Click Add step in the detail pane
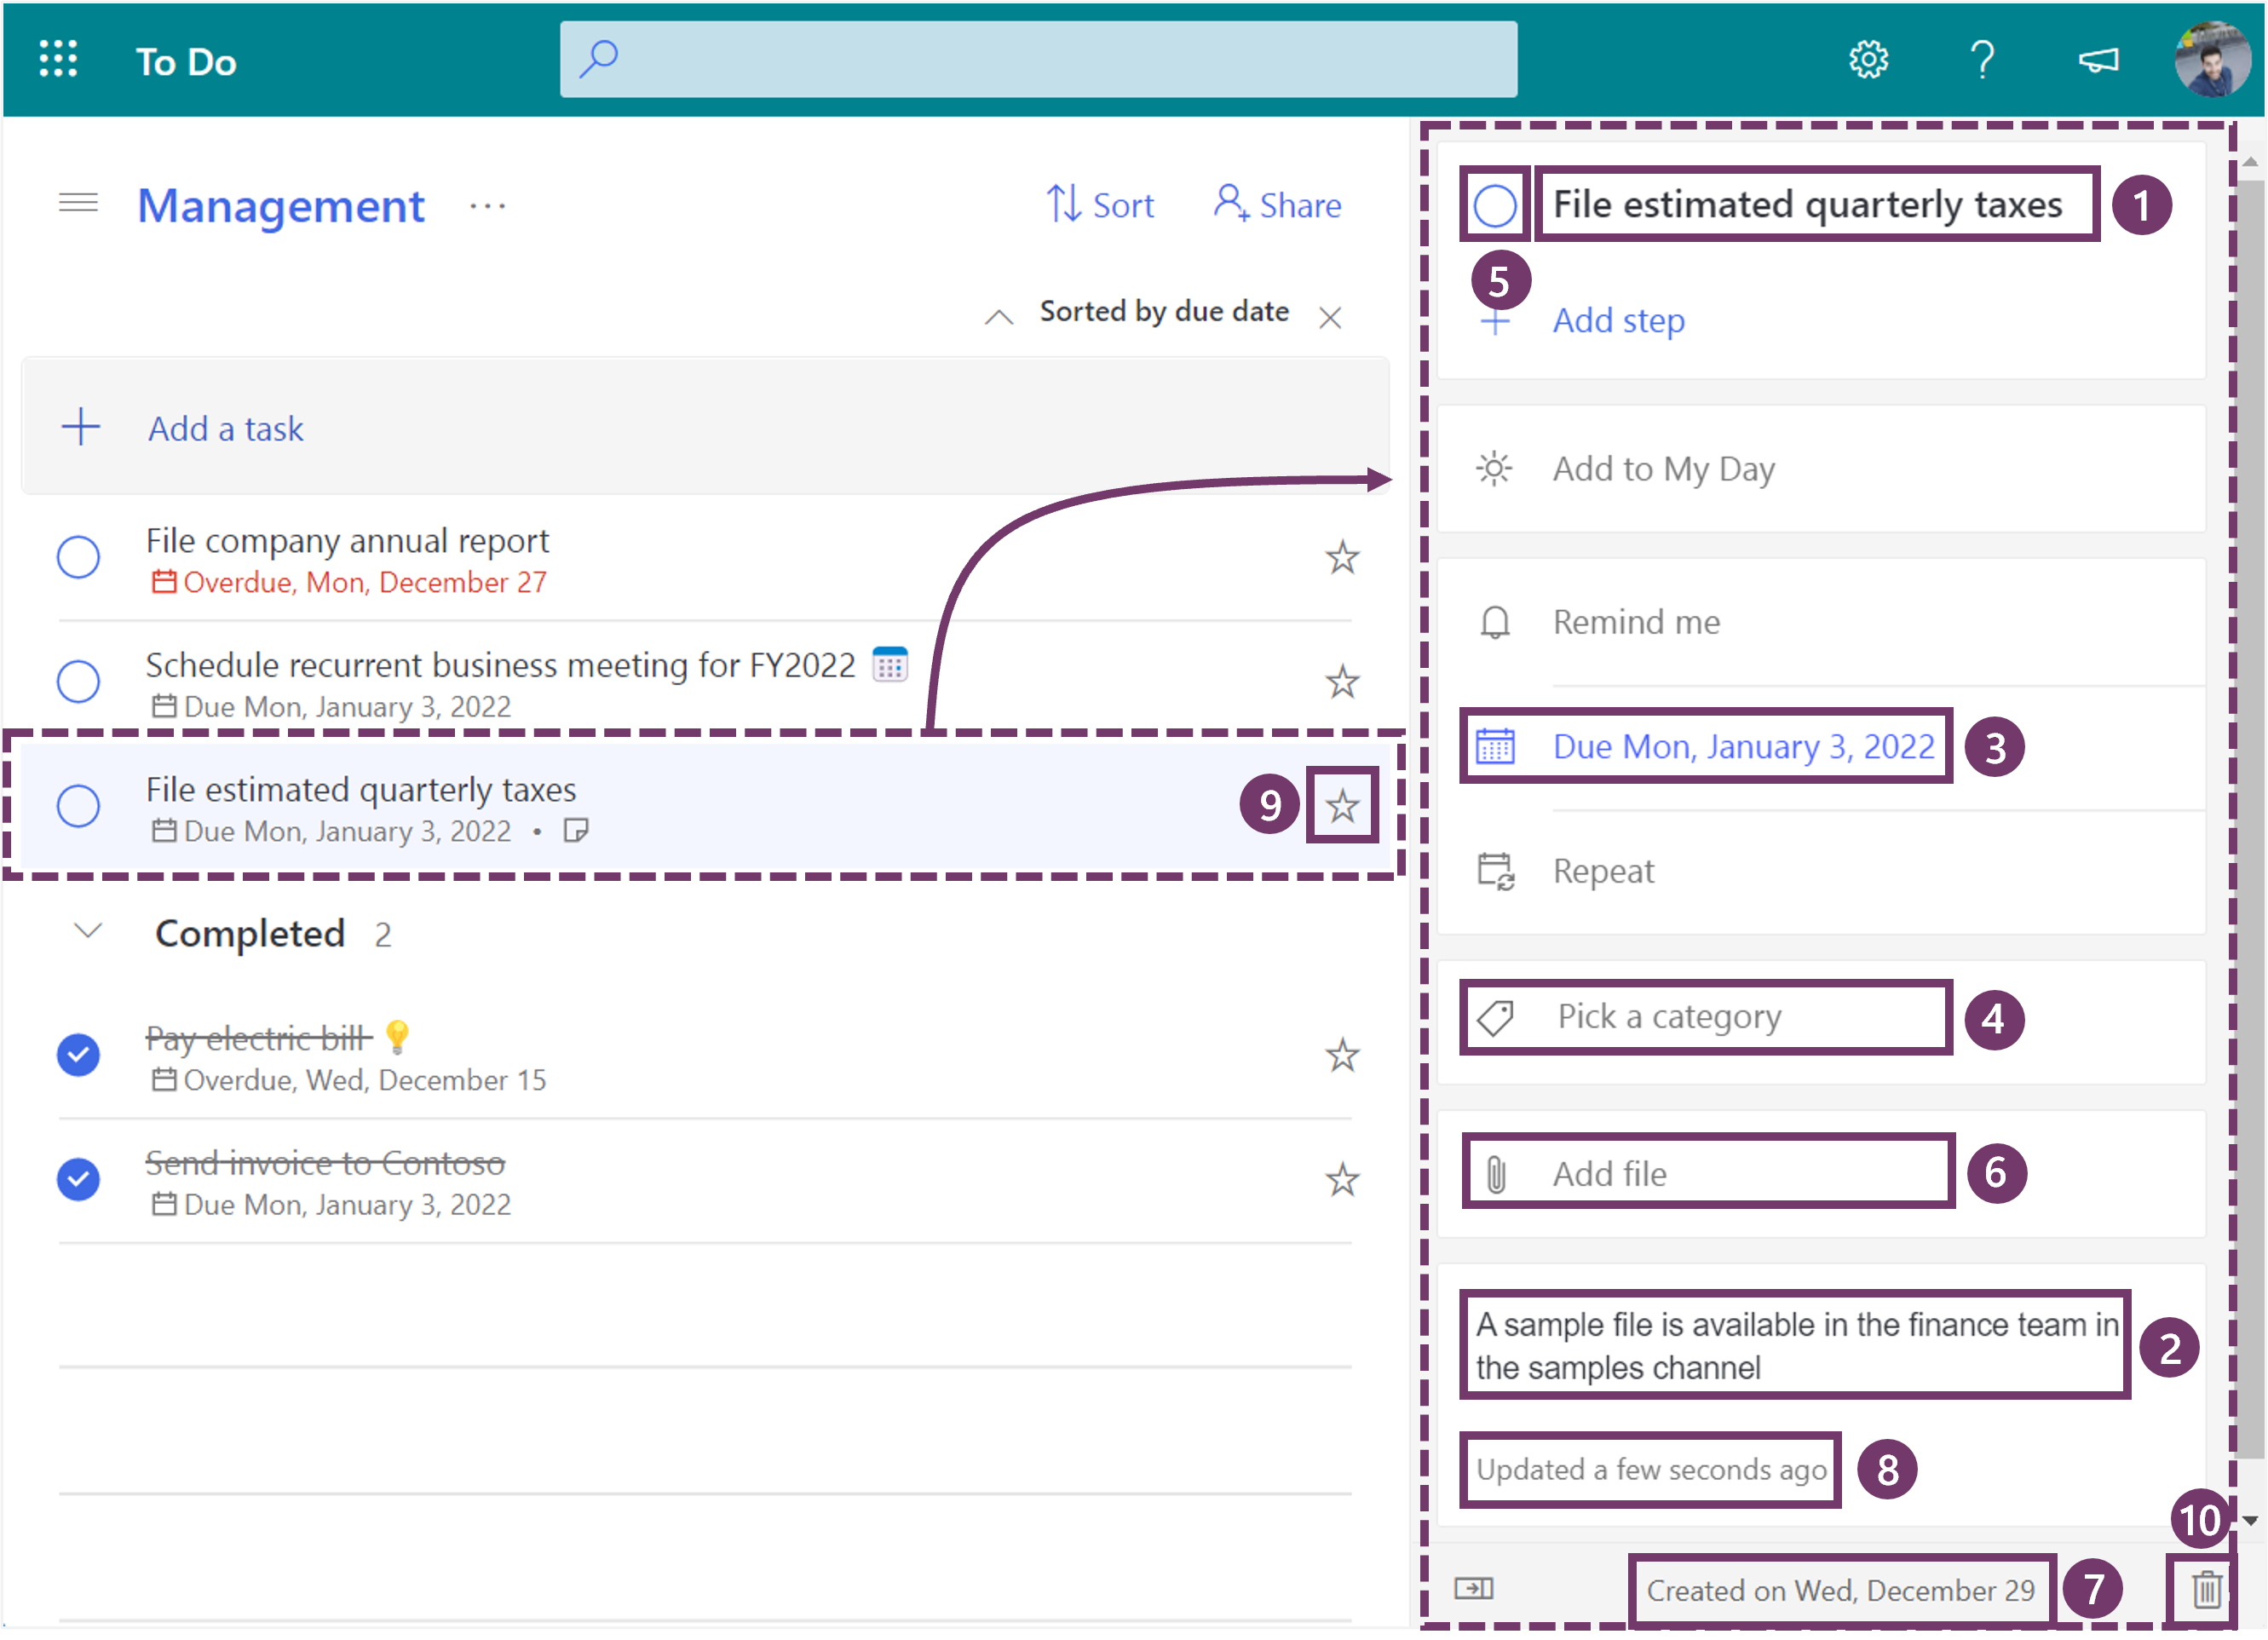Image resolution: width=2268 pixels, height=1640 pixels. [x=1617, y=321]
